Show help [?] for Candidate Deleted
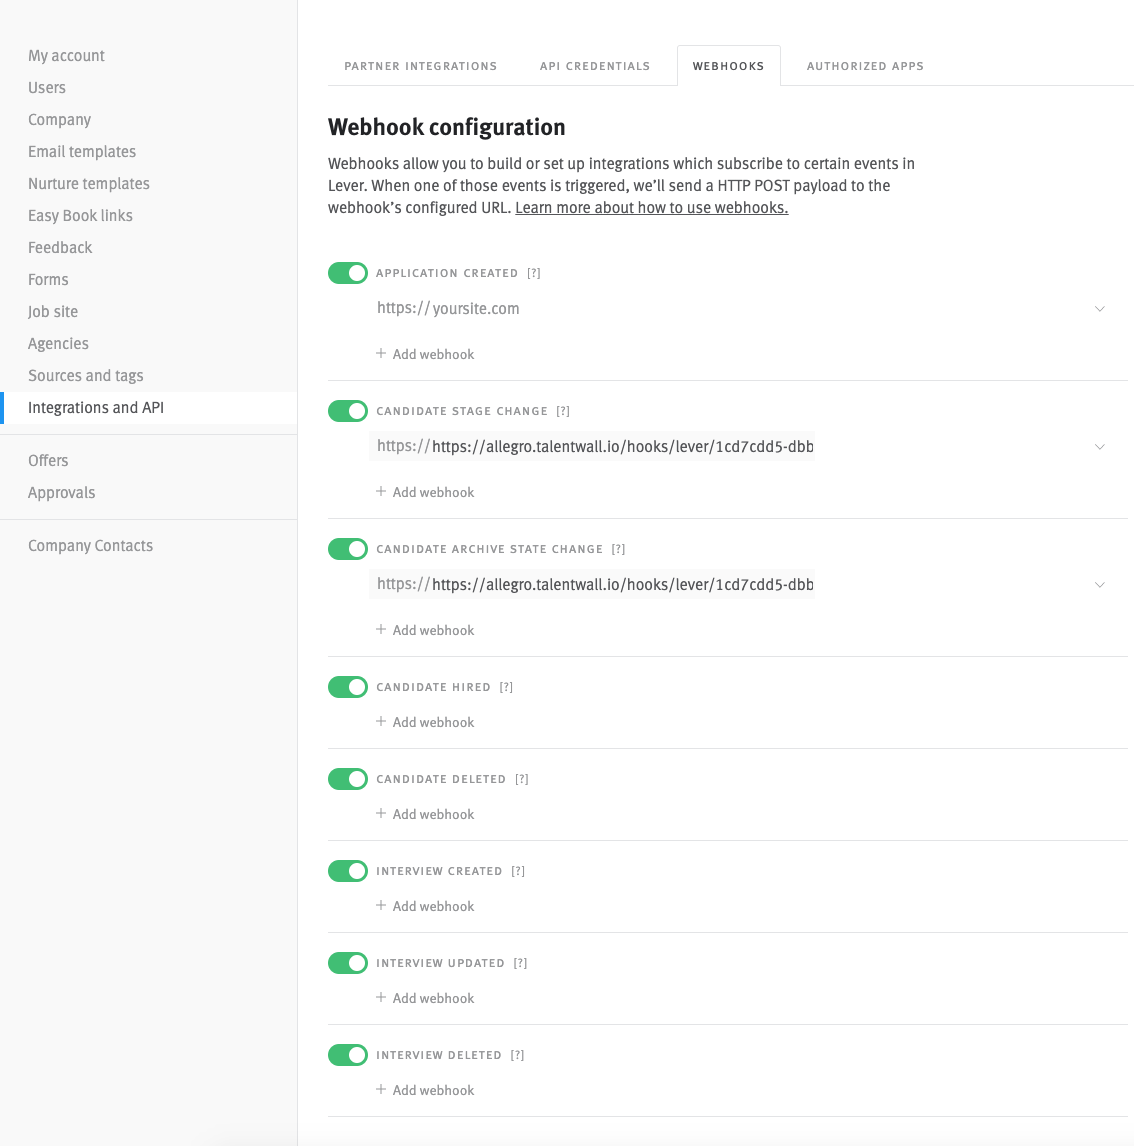The image size is (1134, 1146). click(521, 779)
